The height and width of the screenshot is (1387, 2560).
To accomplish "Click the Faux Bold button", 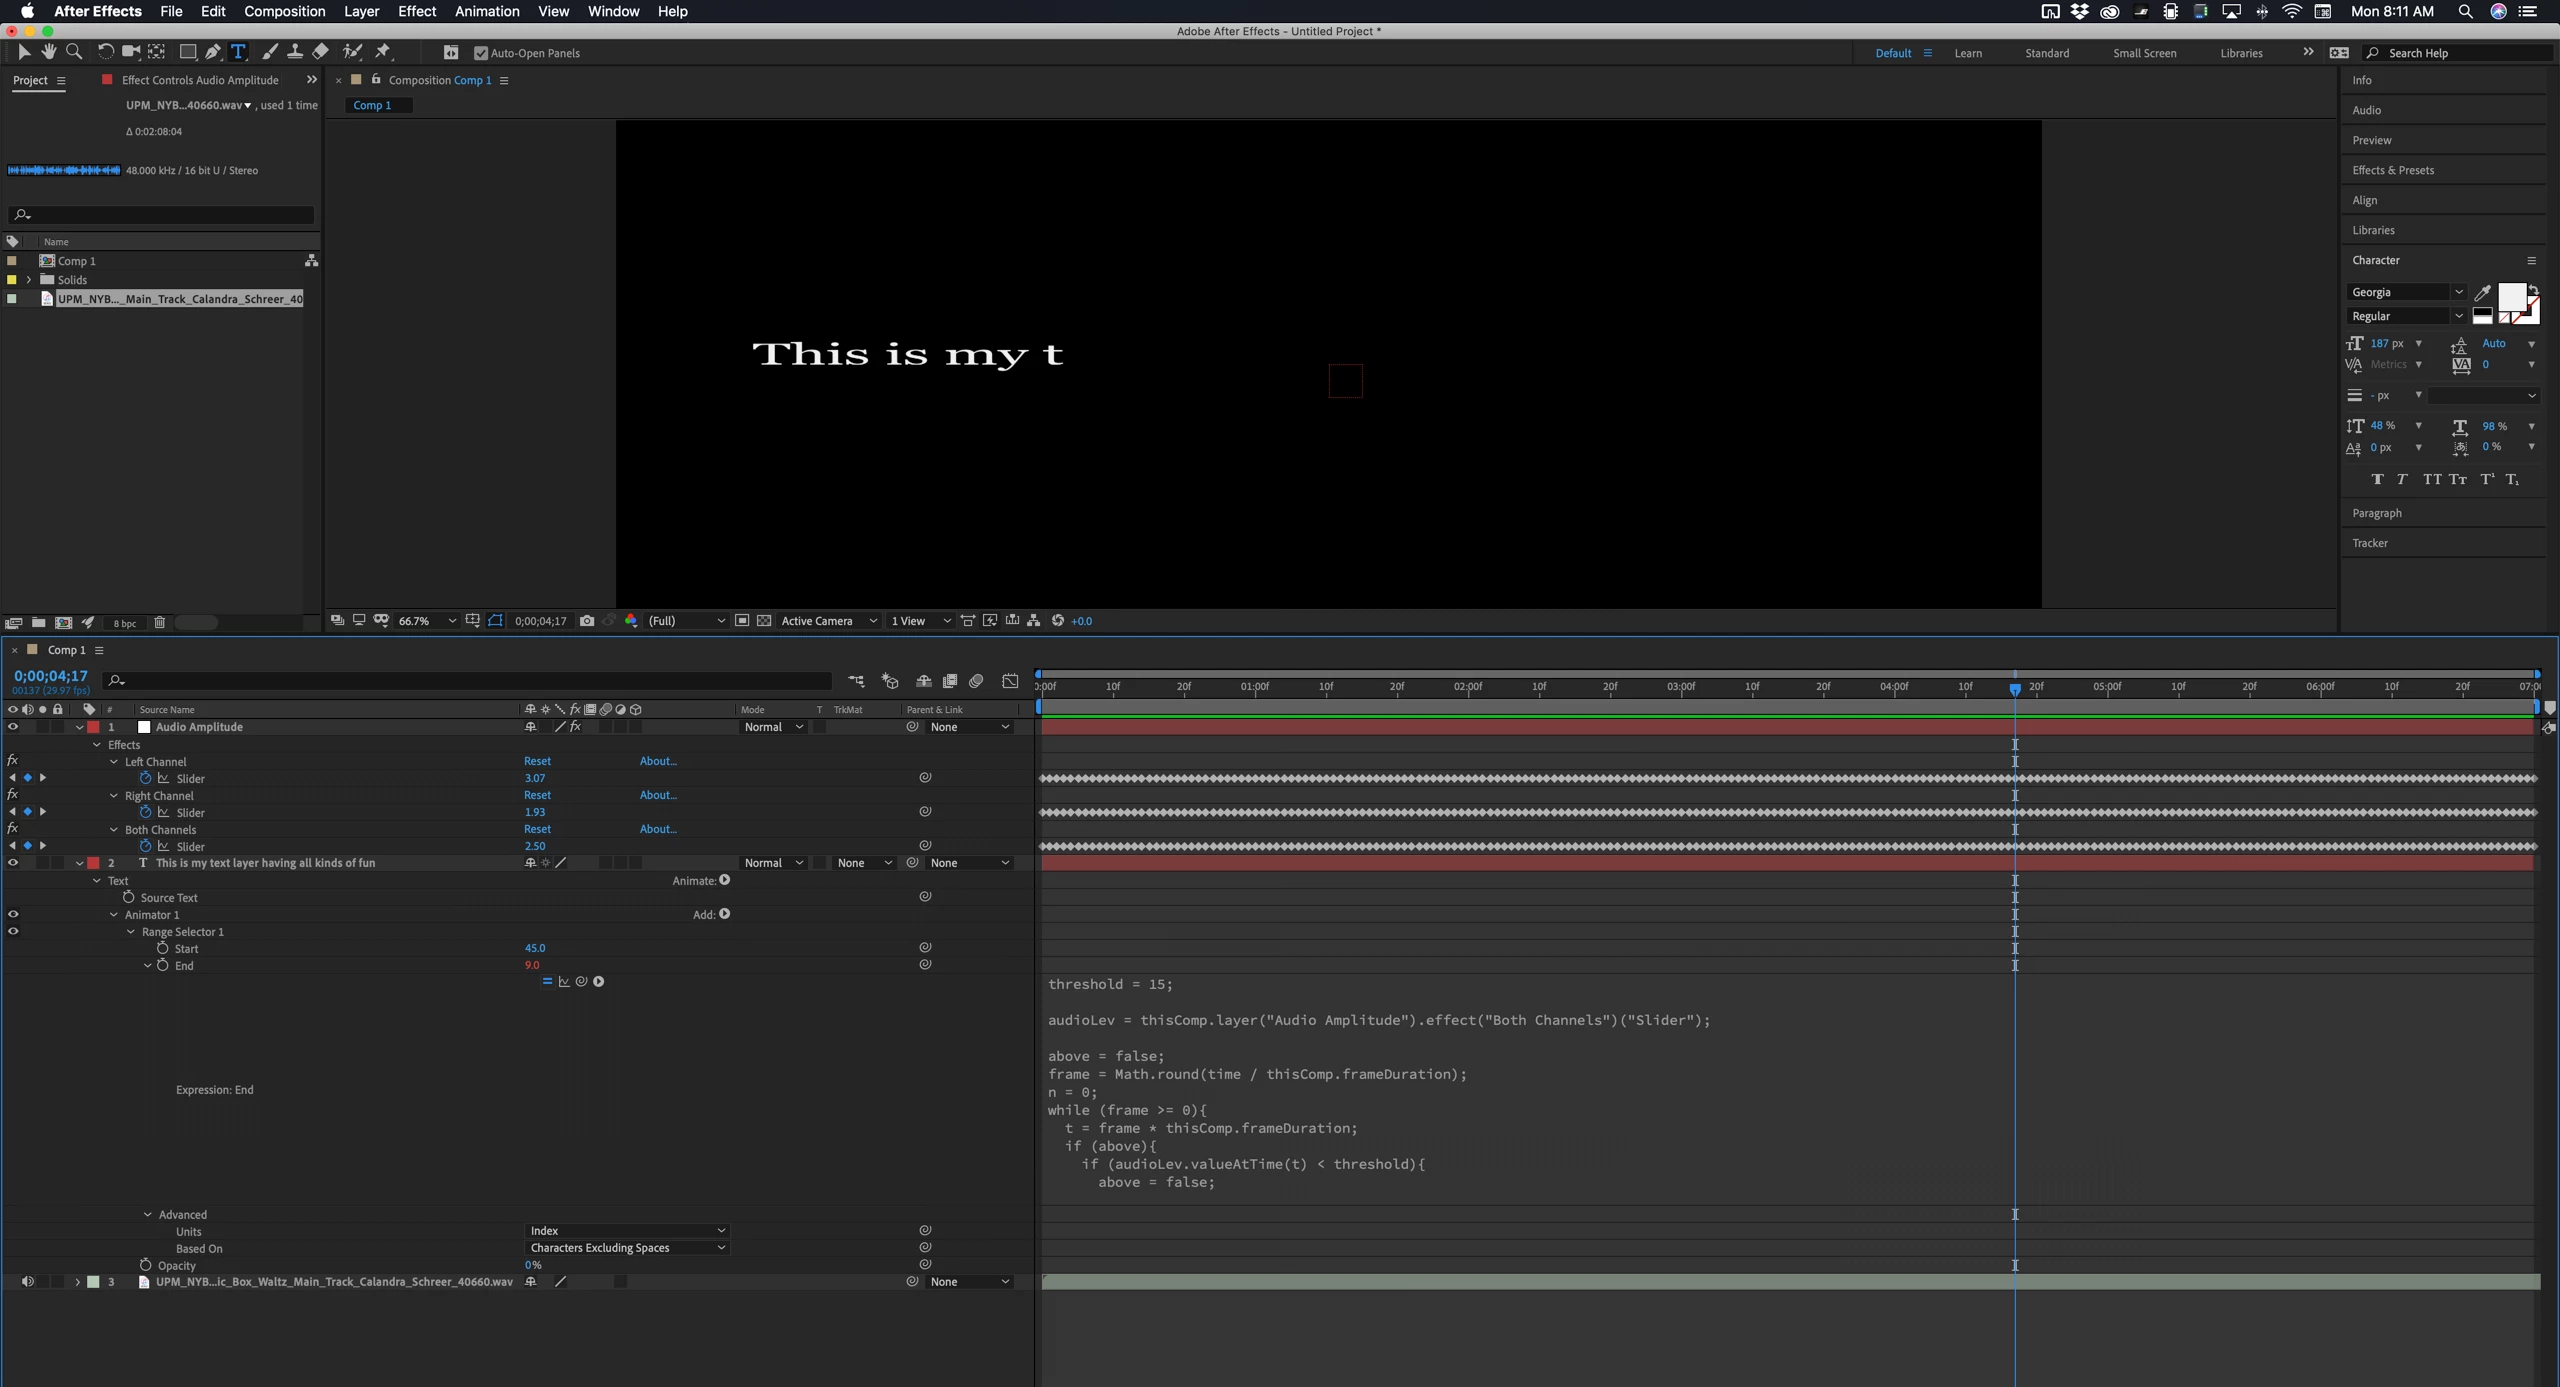I will 2377,480.
